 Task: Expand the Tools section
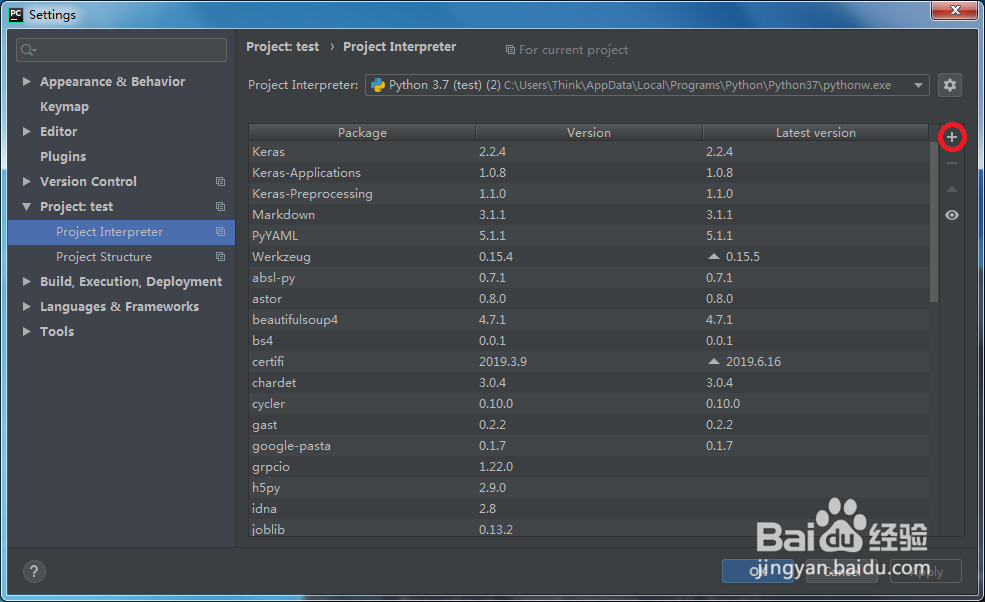tap(26, 331)
